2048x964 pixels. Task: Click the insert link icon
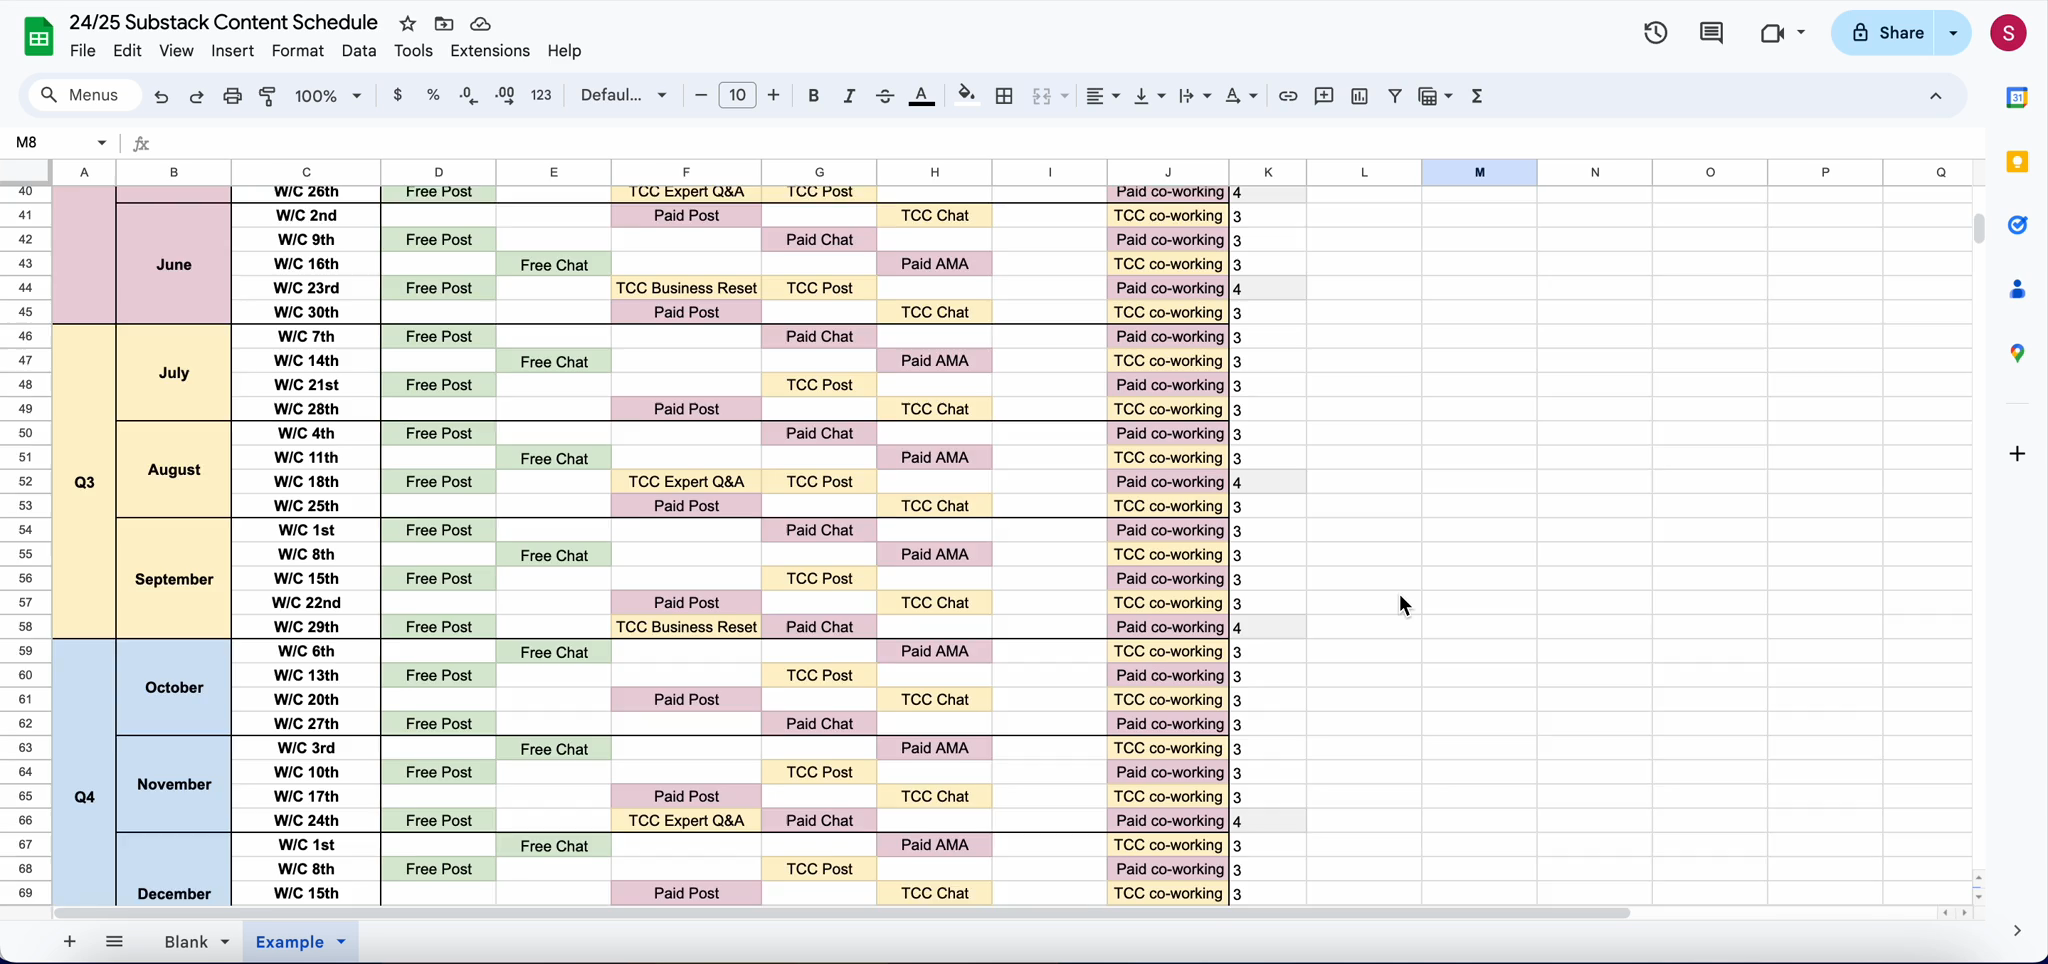pyautogui.click(x=1288, y=96)
